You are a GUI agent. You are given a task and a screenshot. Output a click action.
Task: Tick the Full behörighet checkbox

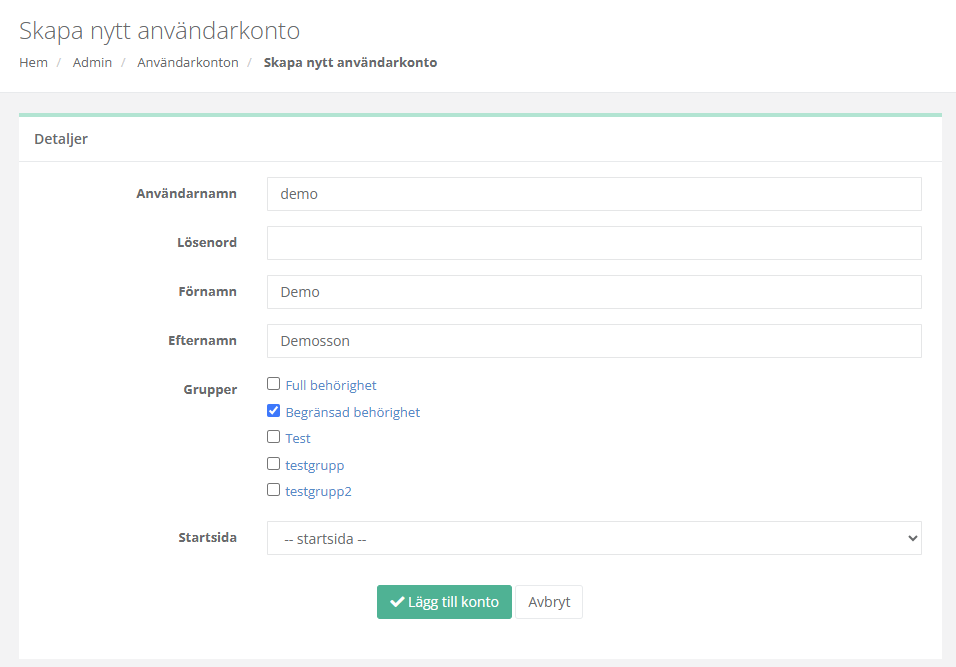point(273,384)
